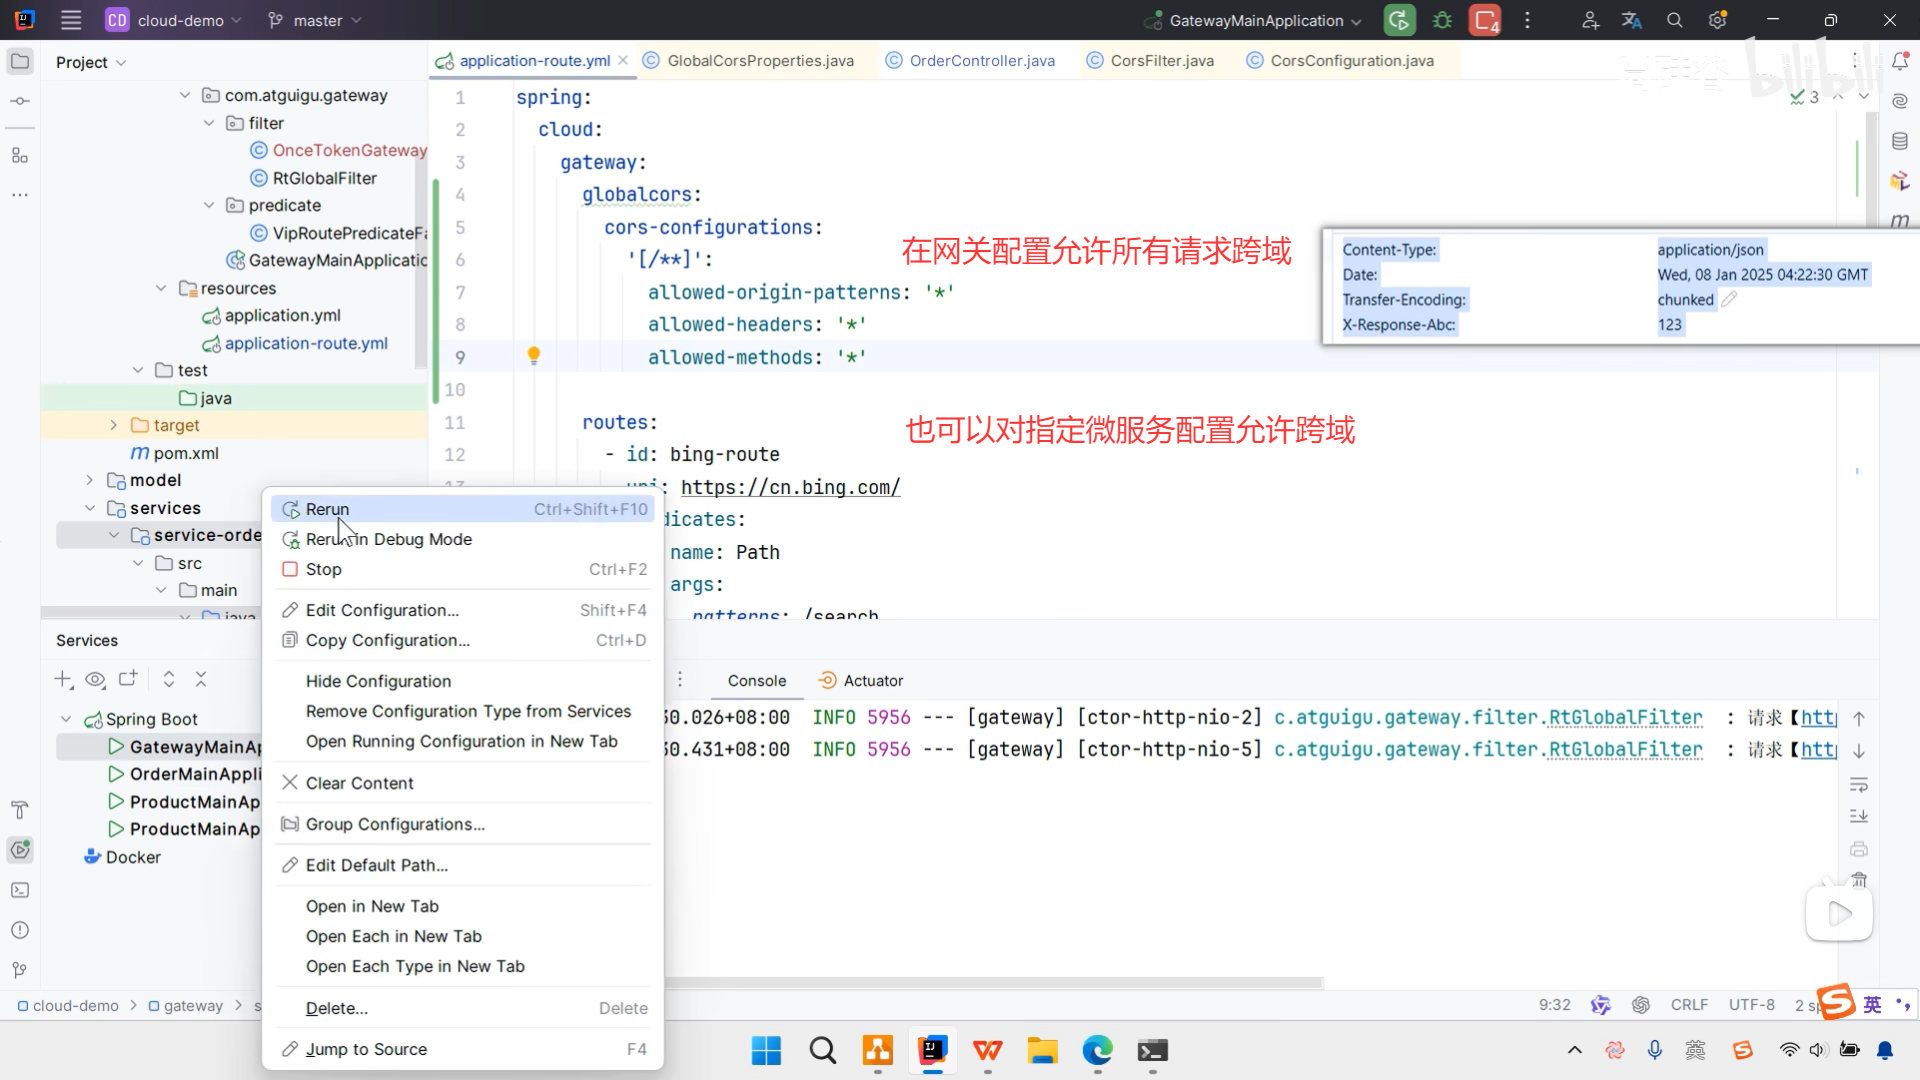1920x1080 pixels.
Task: Open Search Everywhere magnifier icon
Action: pos(1675,20)
